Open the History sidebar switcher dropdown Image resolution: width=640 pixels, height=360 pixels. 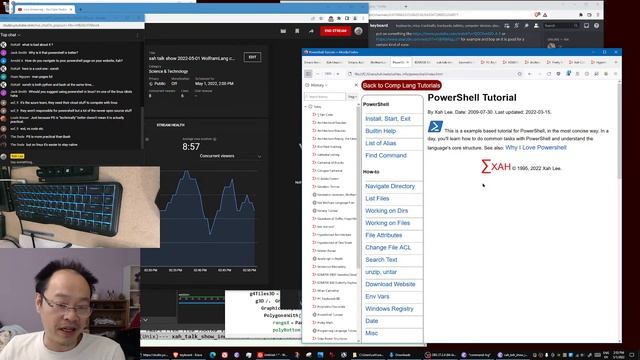317,85
